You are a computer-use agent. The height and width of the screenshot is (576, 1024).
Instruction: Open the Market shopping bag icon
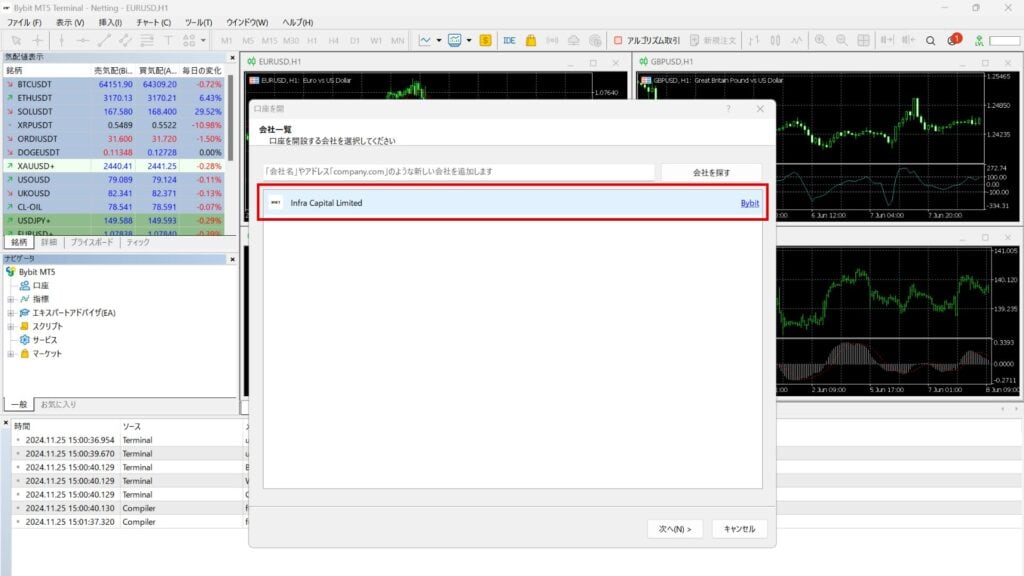[531, 40]
